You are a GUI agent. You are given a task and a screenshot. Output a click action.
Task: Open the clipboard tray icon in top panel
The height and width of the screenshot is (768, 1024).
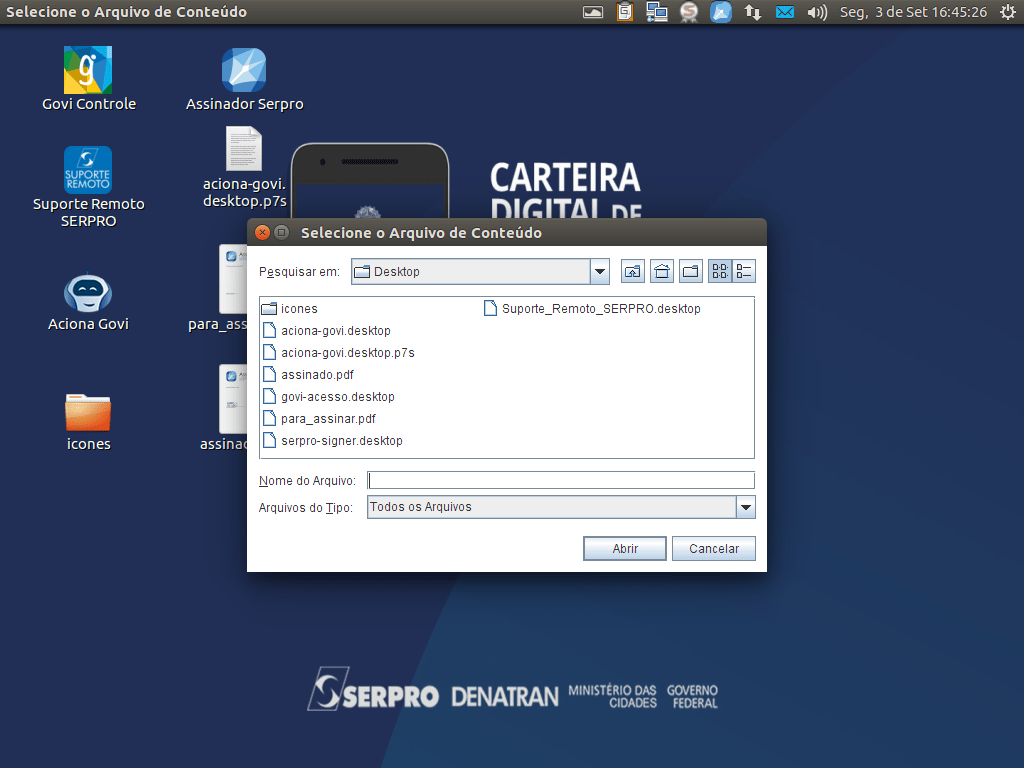click(625, 12)
